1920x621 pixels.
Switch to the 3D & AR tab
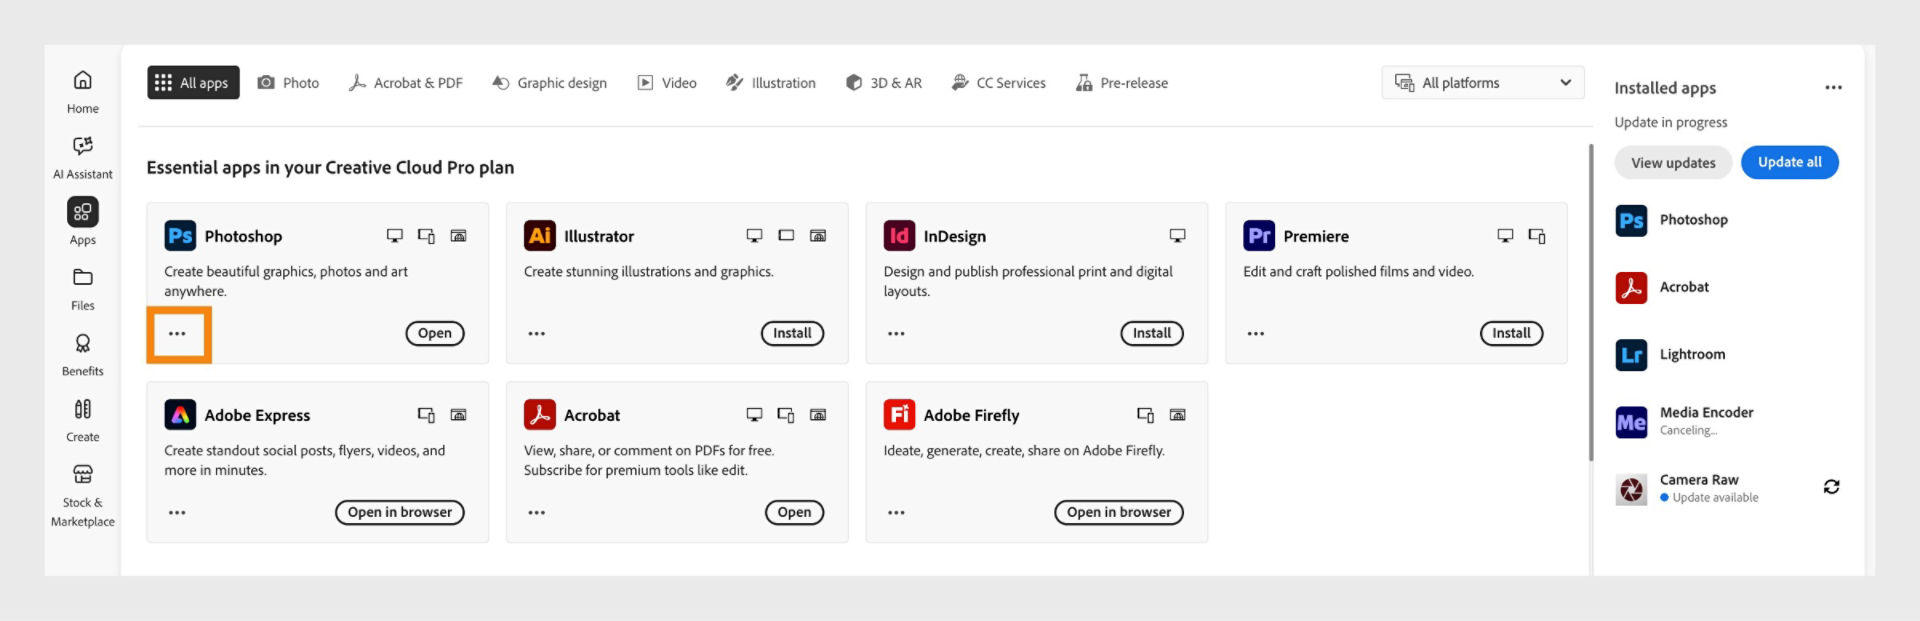(884, 83)
